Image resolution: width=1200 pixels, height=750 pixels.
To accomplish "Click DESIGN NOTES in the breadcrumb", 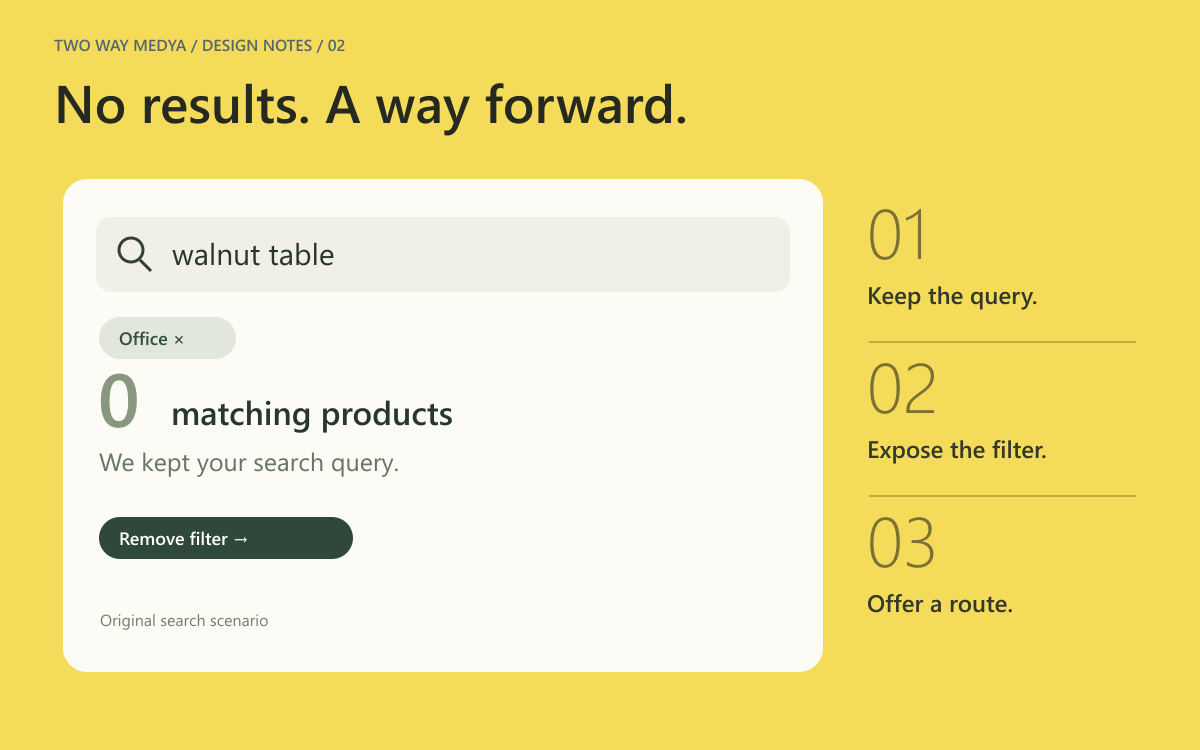I will (x=256, y=46).
